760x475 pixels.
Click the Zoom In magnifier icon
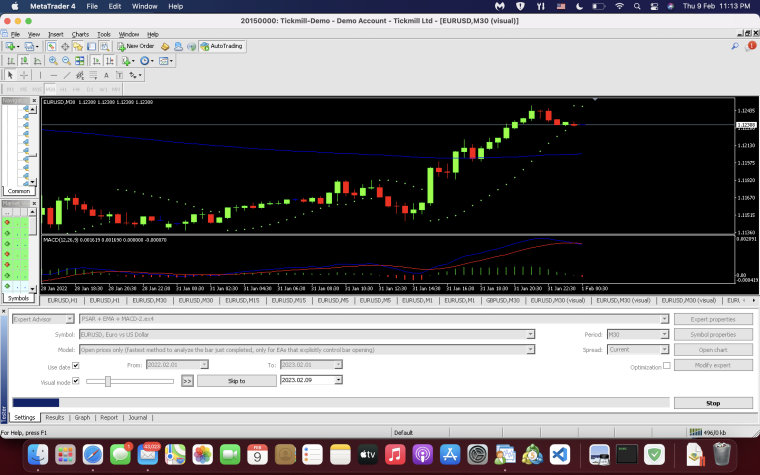[53, 61]
